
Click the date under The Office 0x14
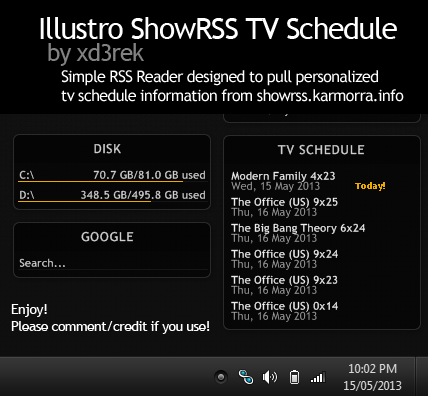[274, 316]
